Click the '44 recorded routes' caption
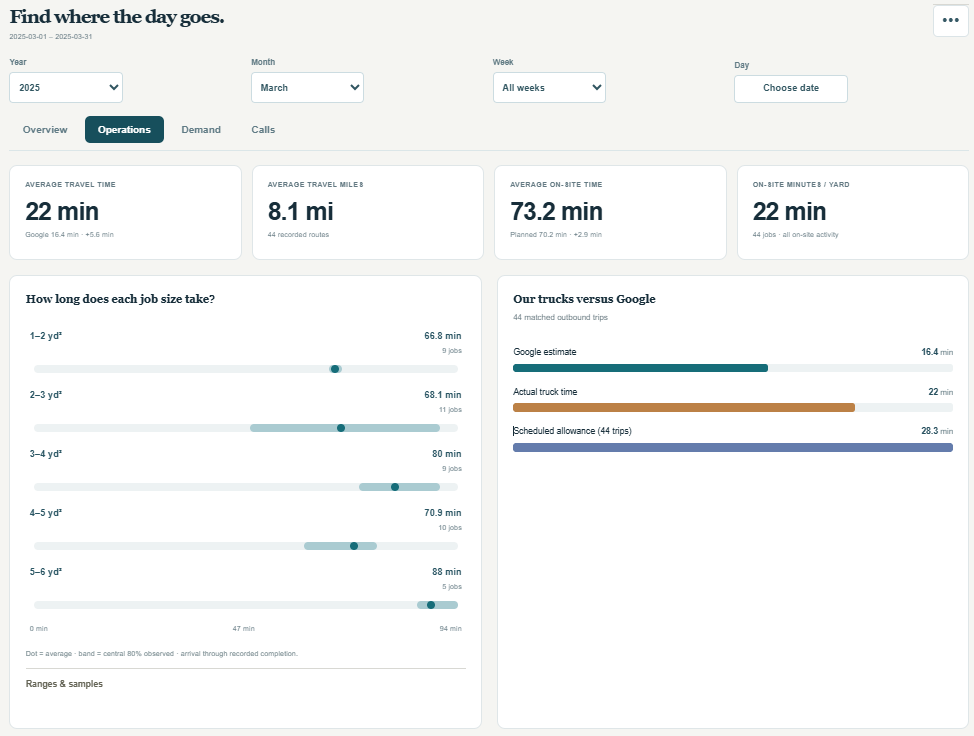The width and height of the screenshot is (974, 736). tap(298, 235)
